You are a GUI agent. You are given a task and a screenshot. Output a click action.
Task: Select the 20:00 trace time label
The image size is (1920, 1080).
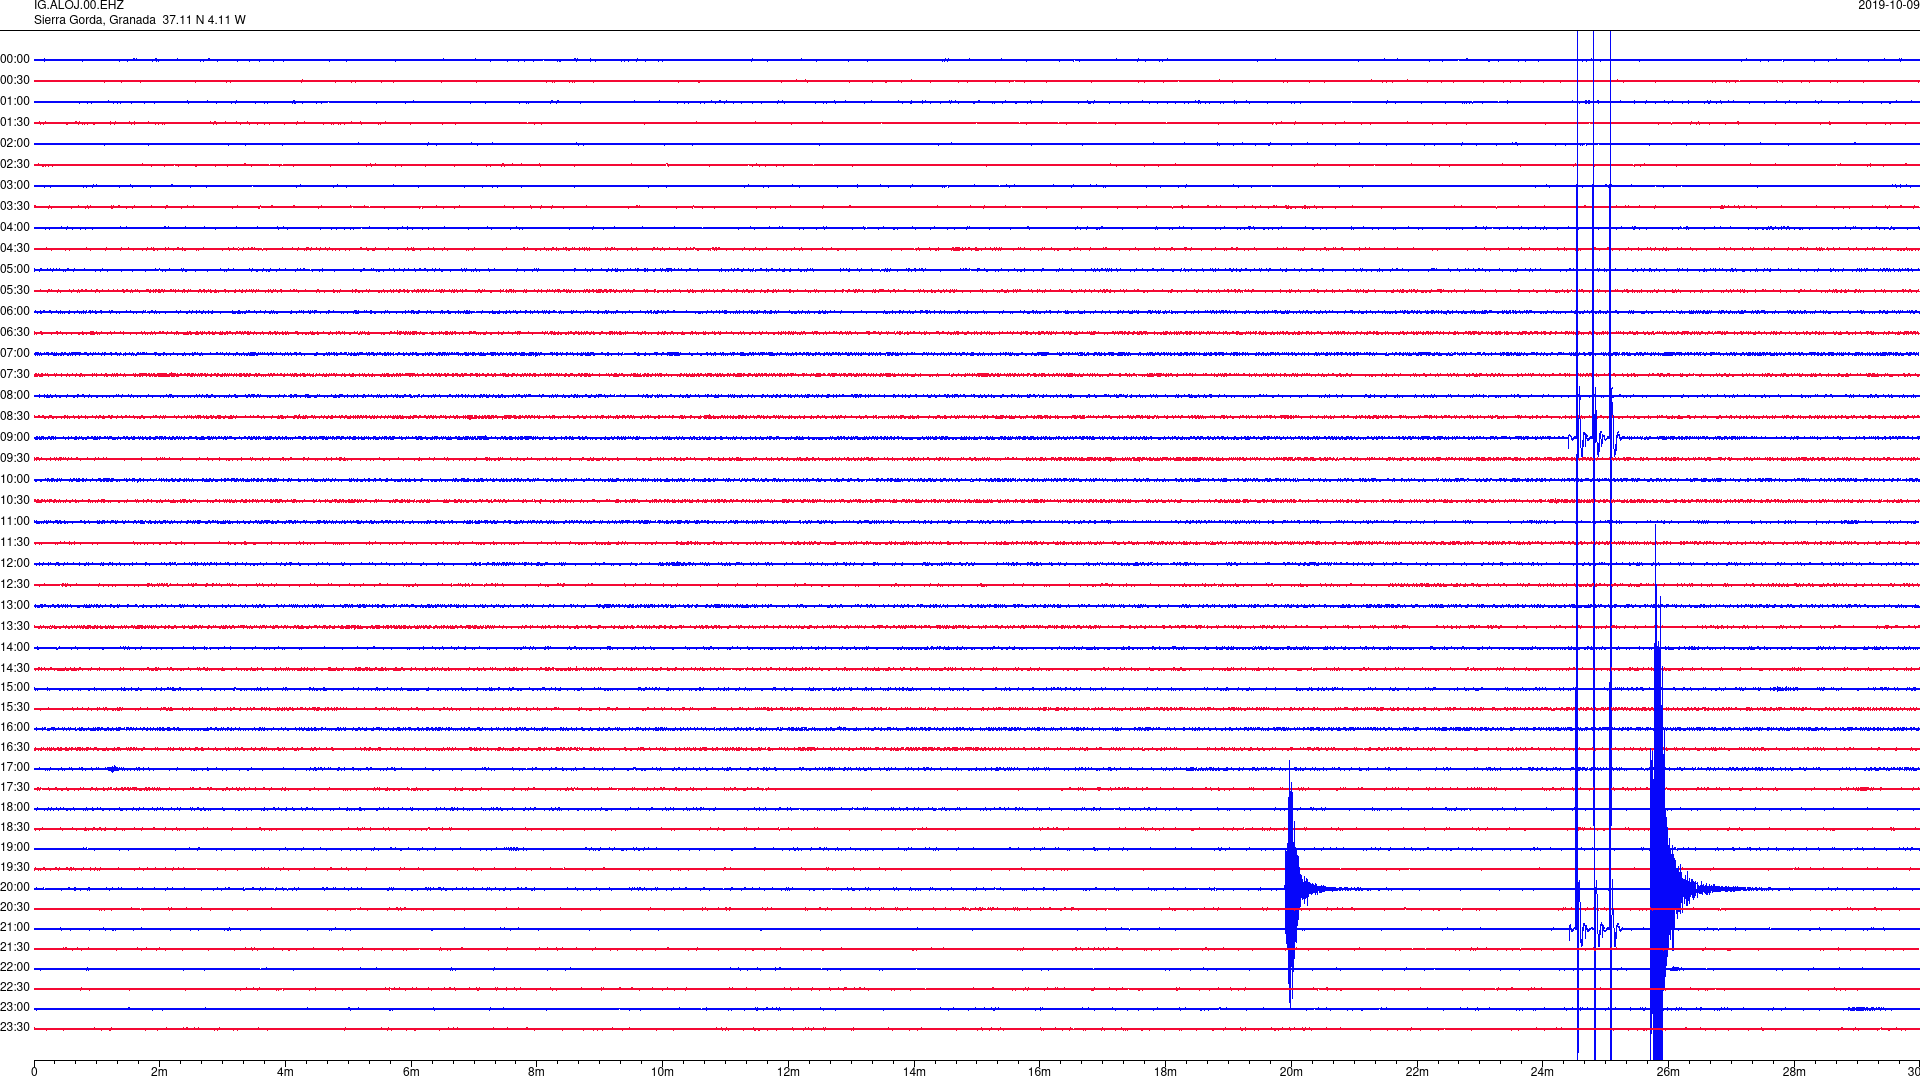tap(15, 887)
